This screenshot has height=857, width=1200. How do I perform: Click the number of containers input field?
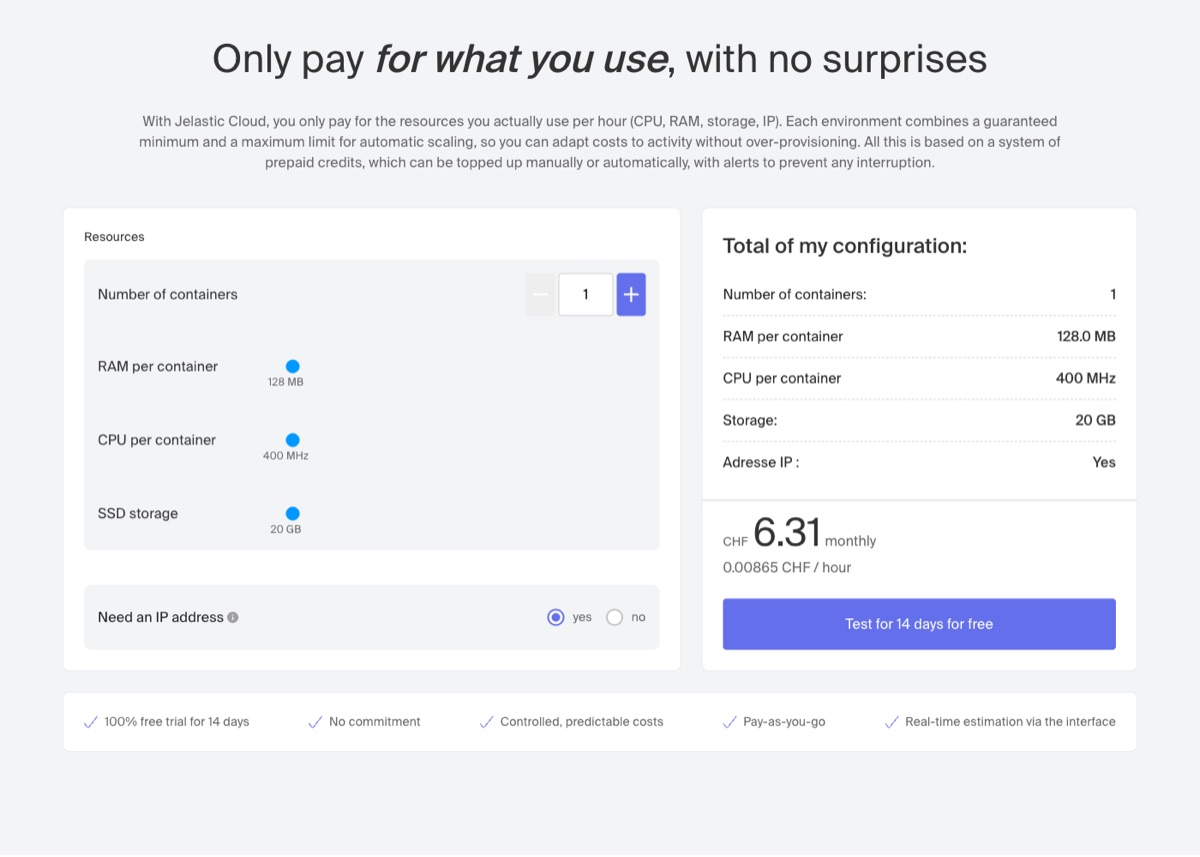point(586,294)
